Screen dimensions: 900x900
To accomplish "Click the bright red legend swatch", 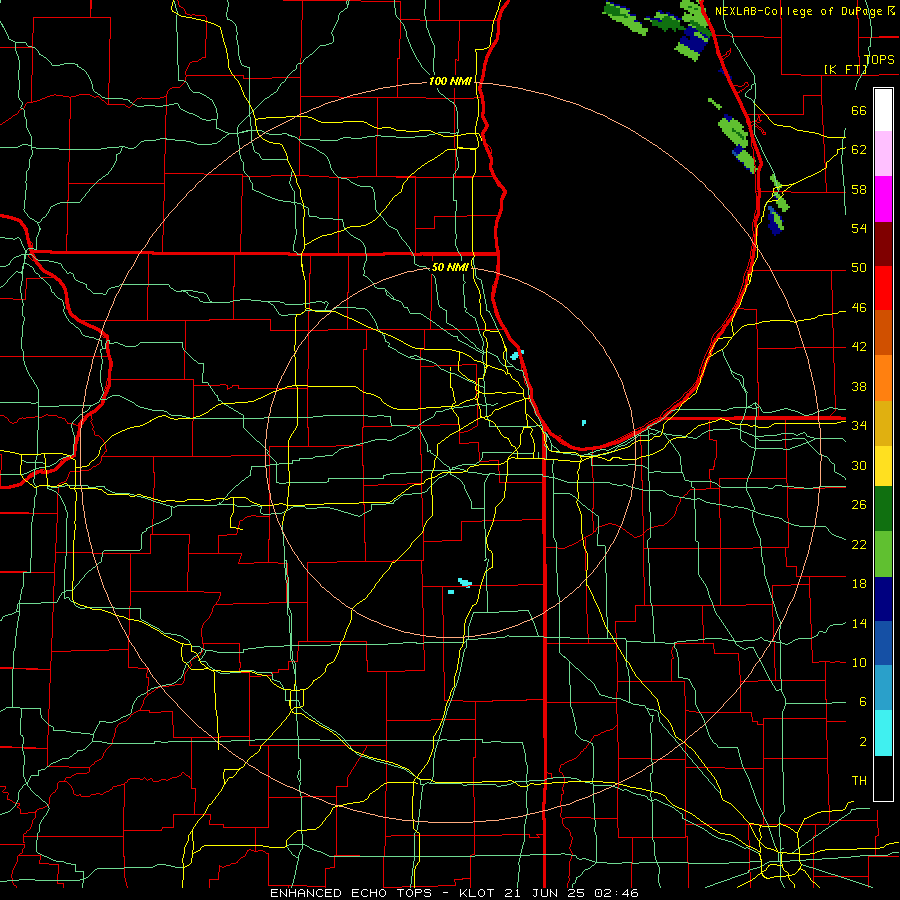I will pos(883,289).
